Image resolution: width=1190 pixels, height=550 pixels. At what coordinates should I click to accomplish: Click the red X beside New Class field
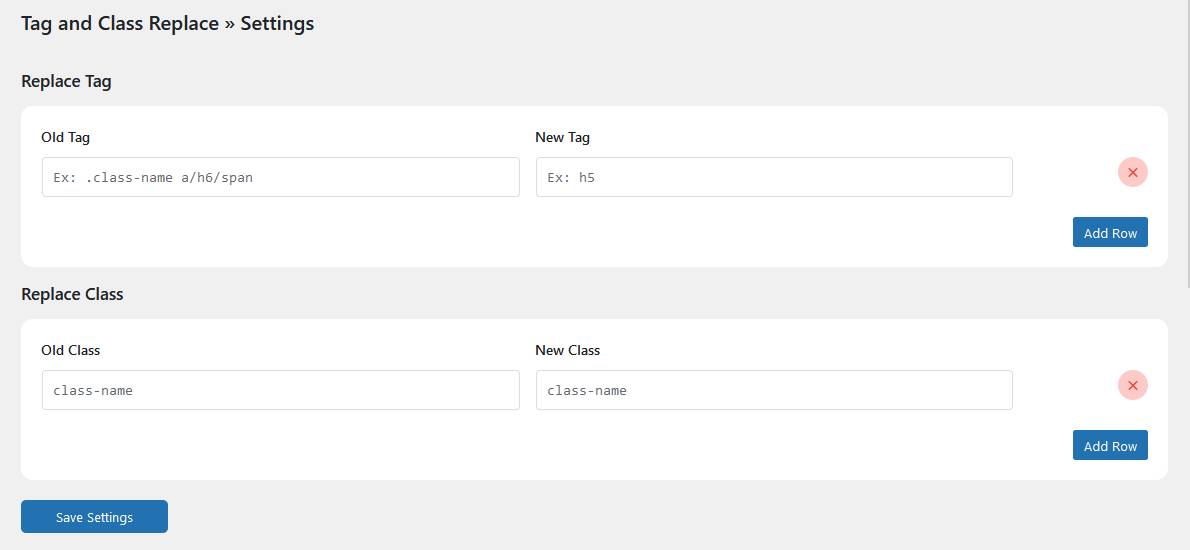1132,385
